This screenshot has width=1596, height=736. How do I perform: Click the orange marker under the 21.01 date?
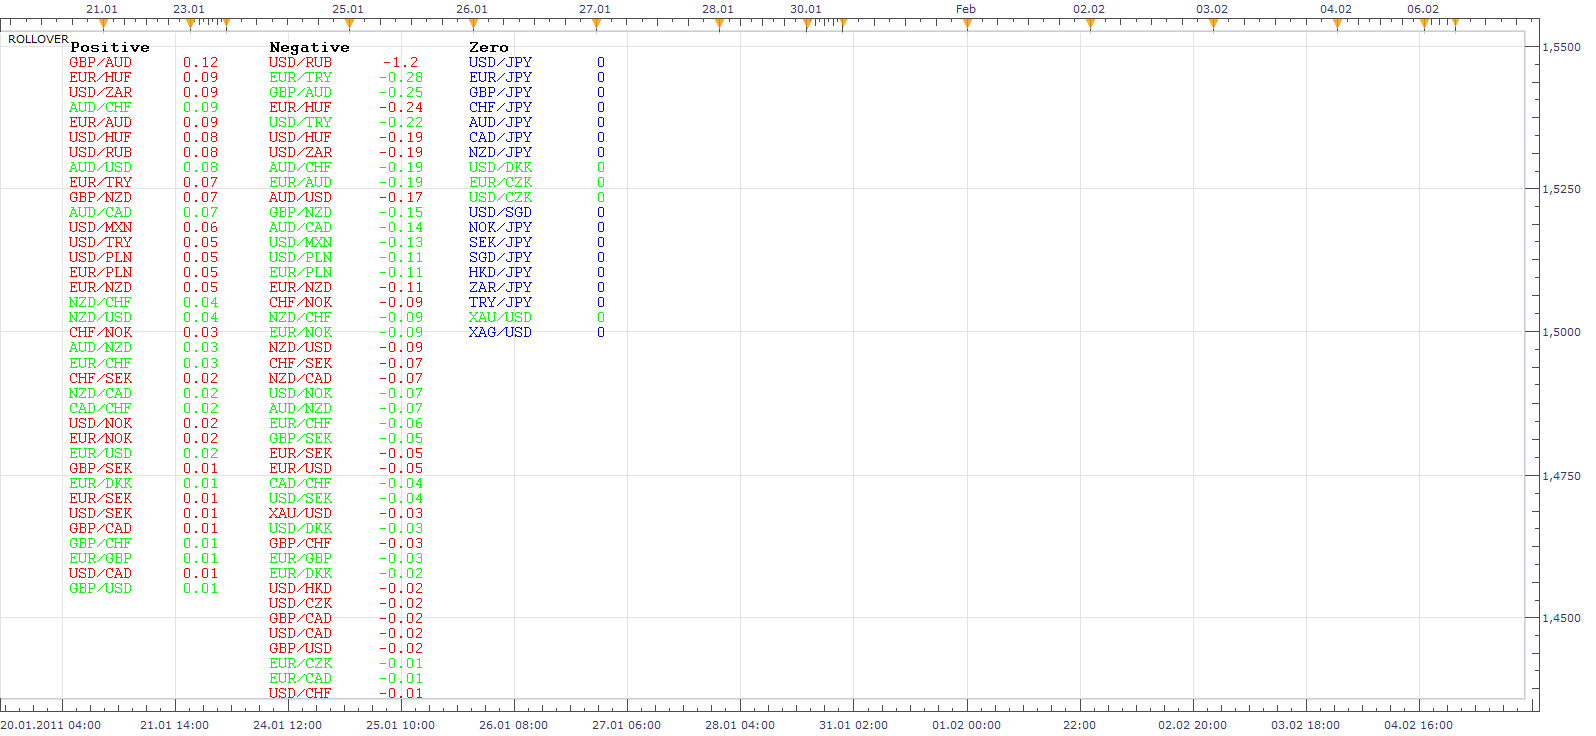102,24
